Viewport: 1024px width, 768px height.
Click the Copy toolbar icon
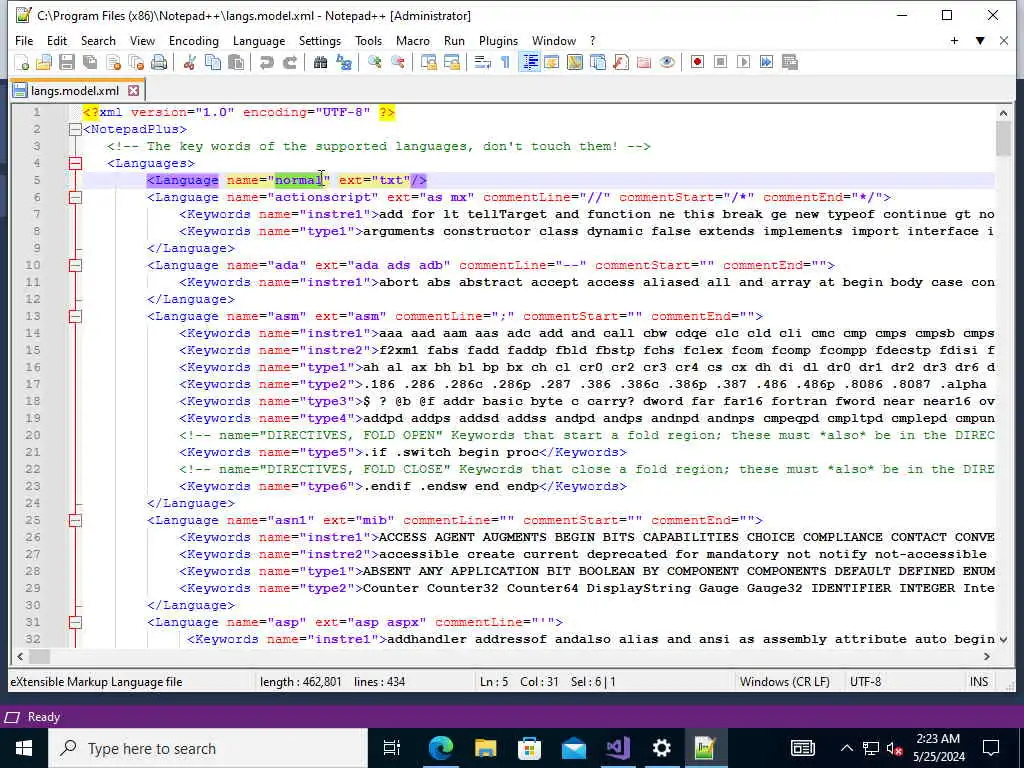point(213,62)
